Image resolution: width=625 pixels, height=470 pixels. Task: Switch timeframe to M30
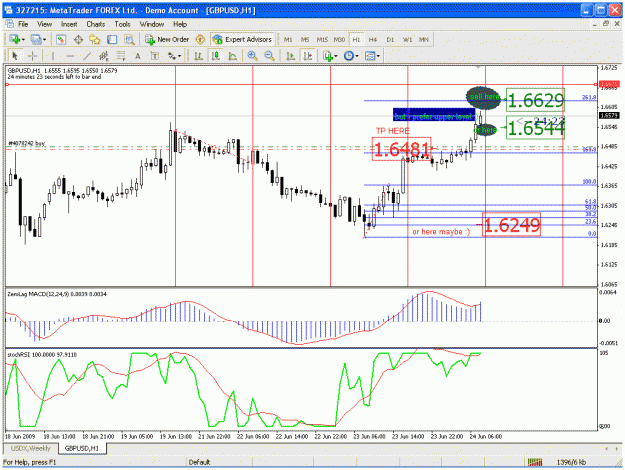[339, 39]
